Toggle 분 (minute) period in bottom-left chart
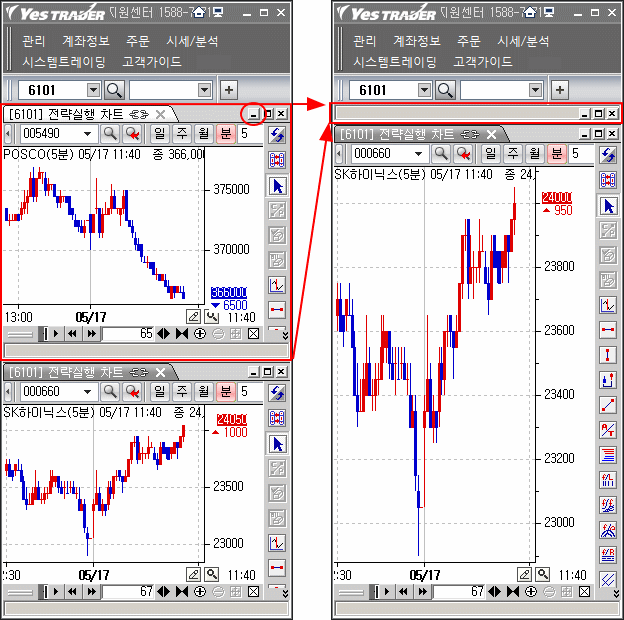Screen dimensions: 624x620 click(225, 391)
